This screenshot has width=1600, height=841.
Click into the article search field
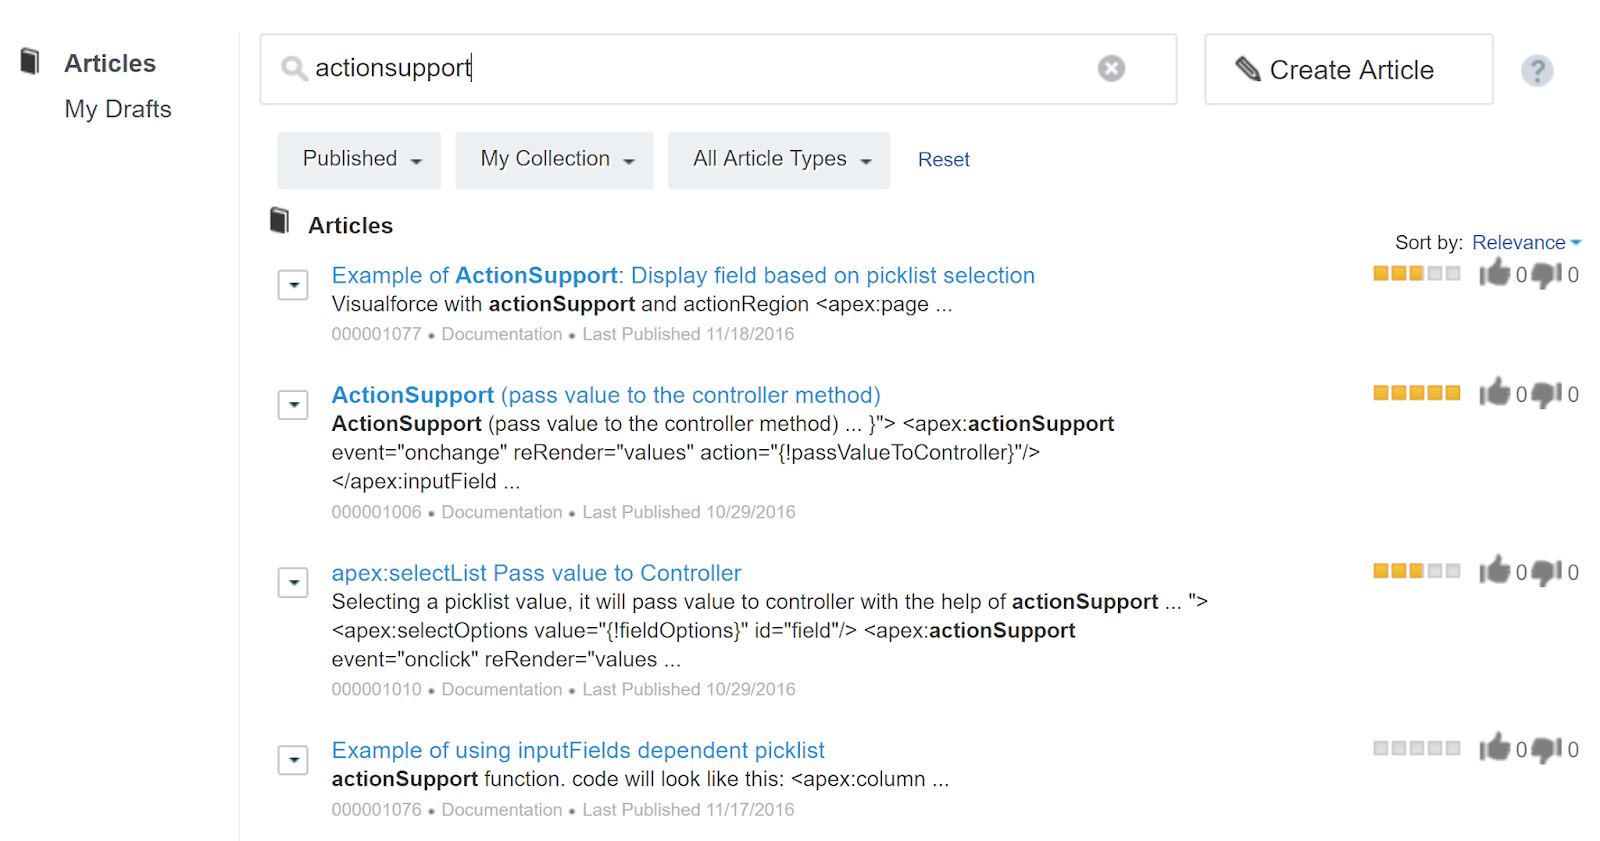click(x=700, y=68)
